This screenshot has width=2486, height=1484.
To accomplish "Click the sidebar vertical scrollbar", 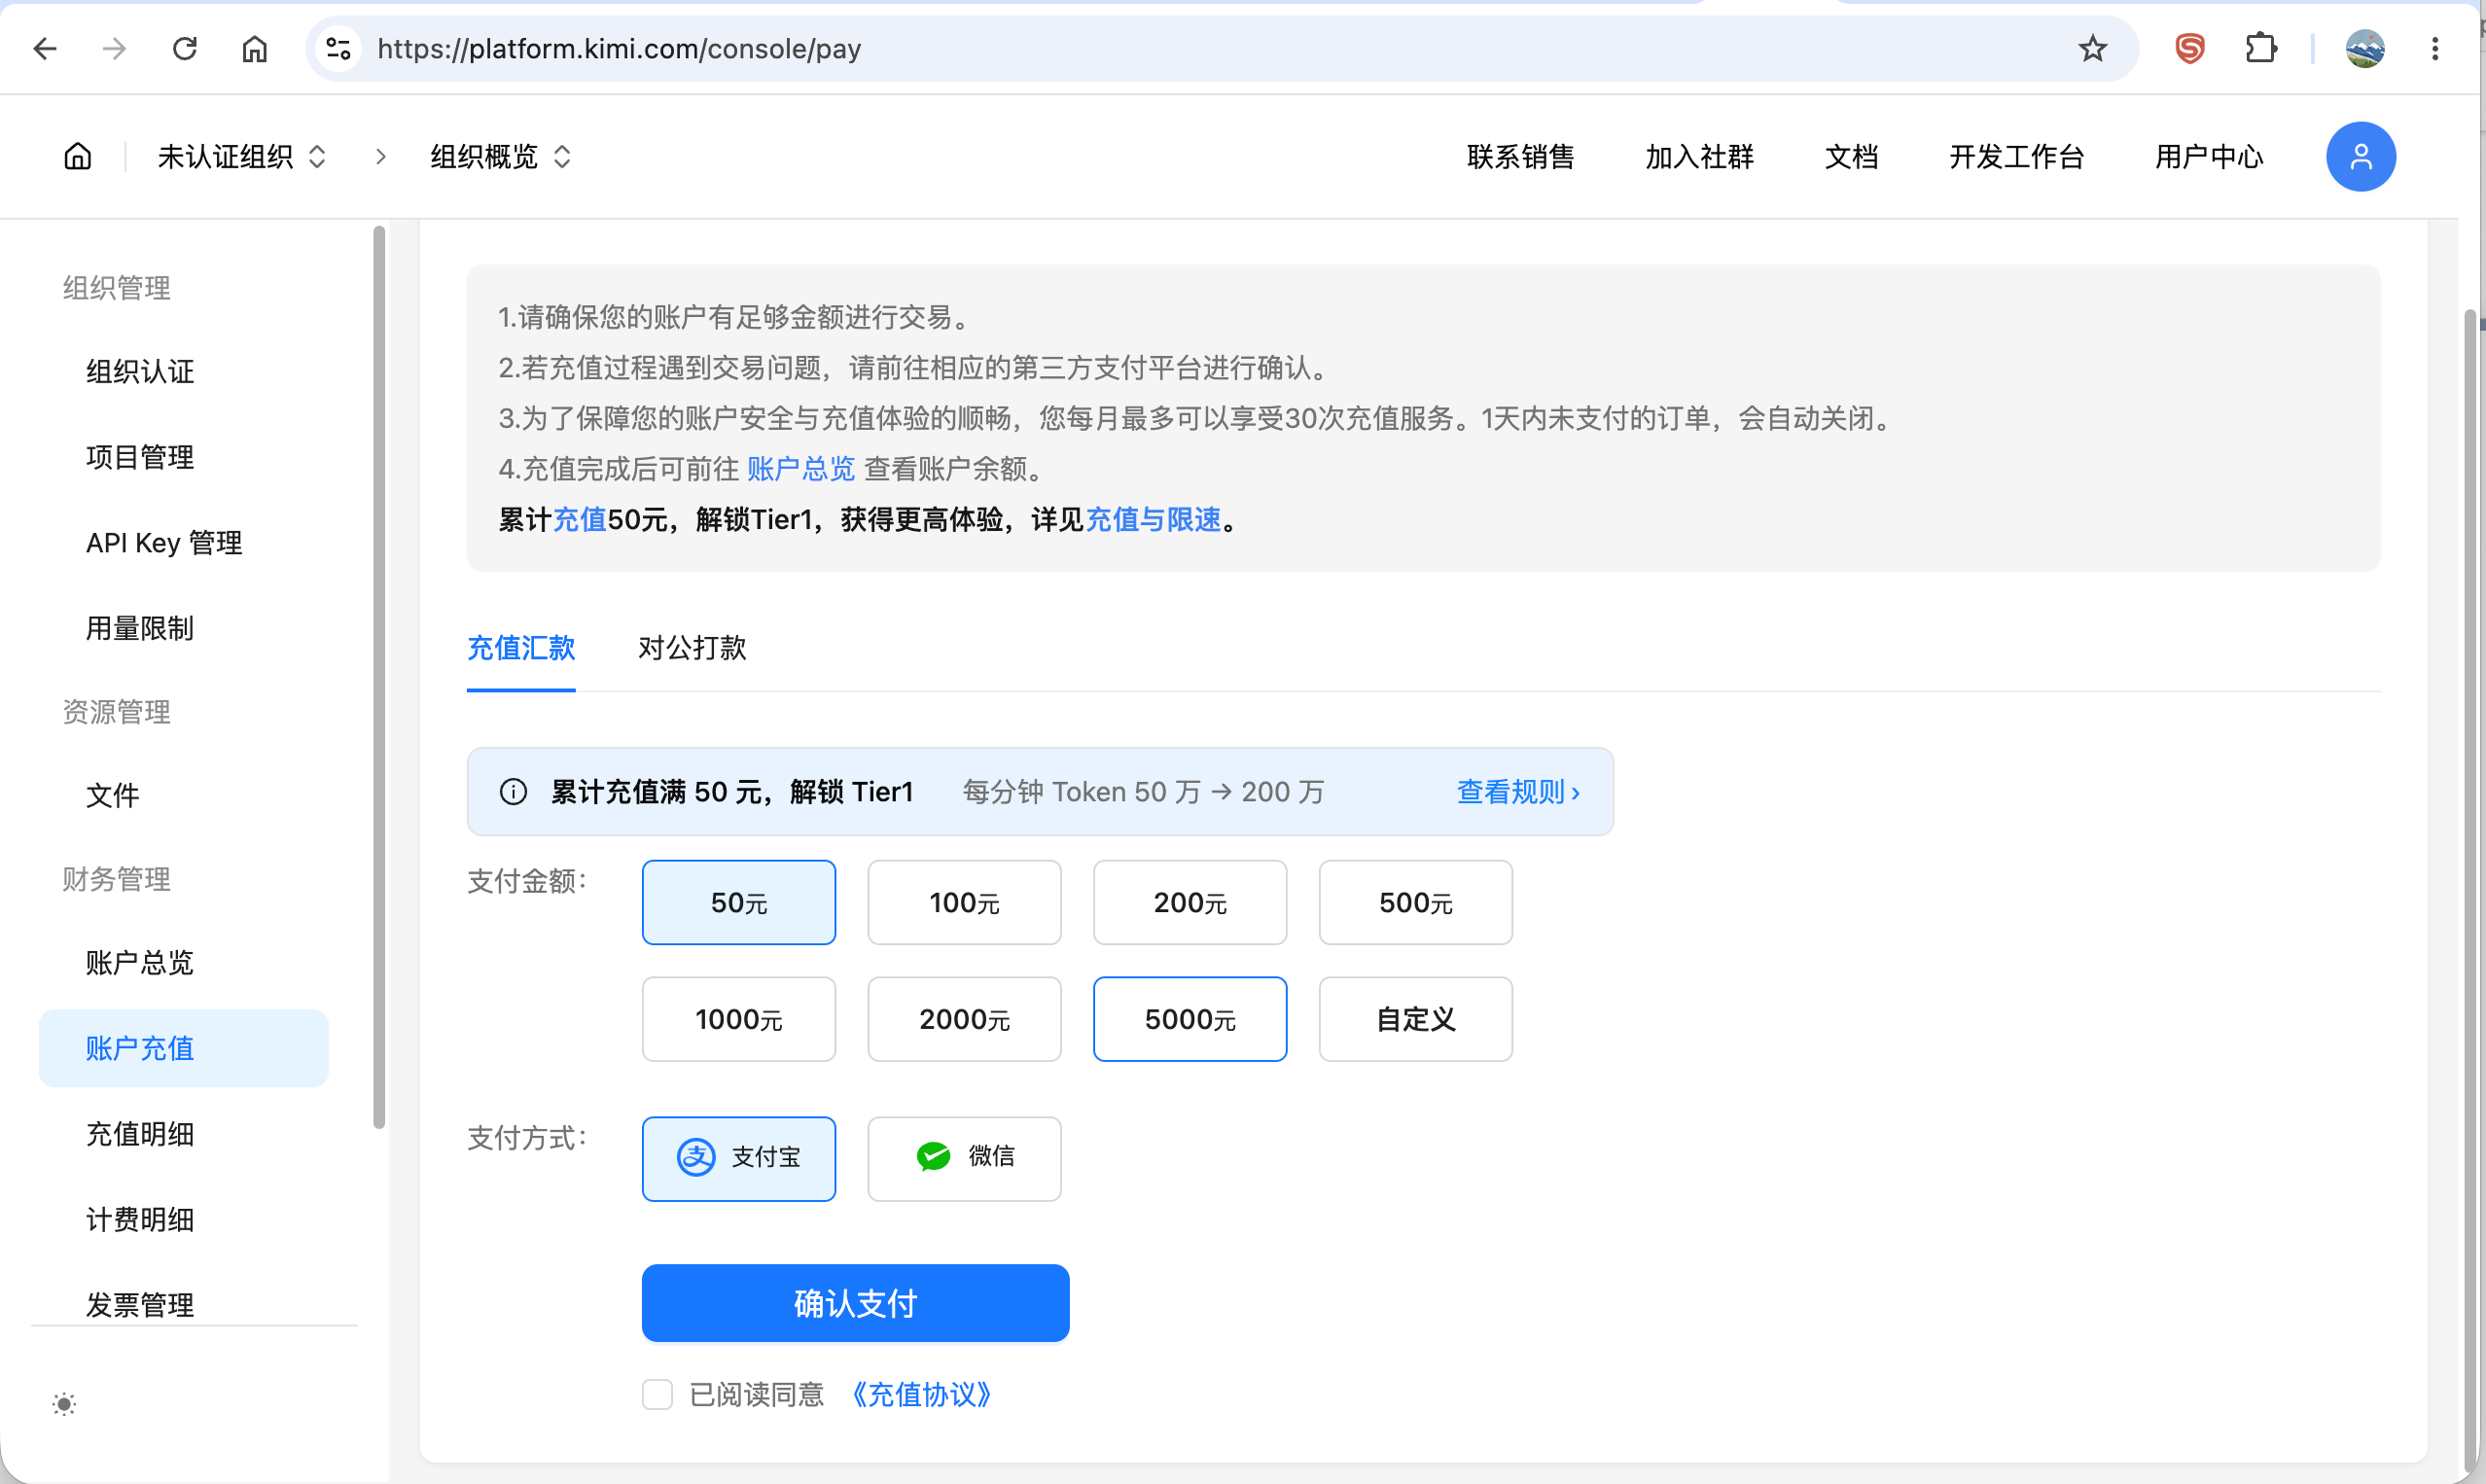I will click(x=379, y=676).
